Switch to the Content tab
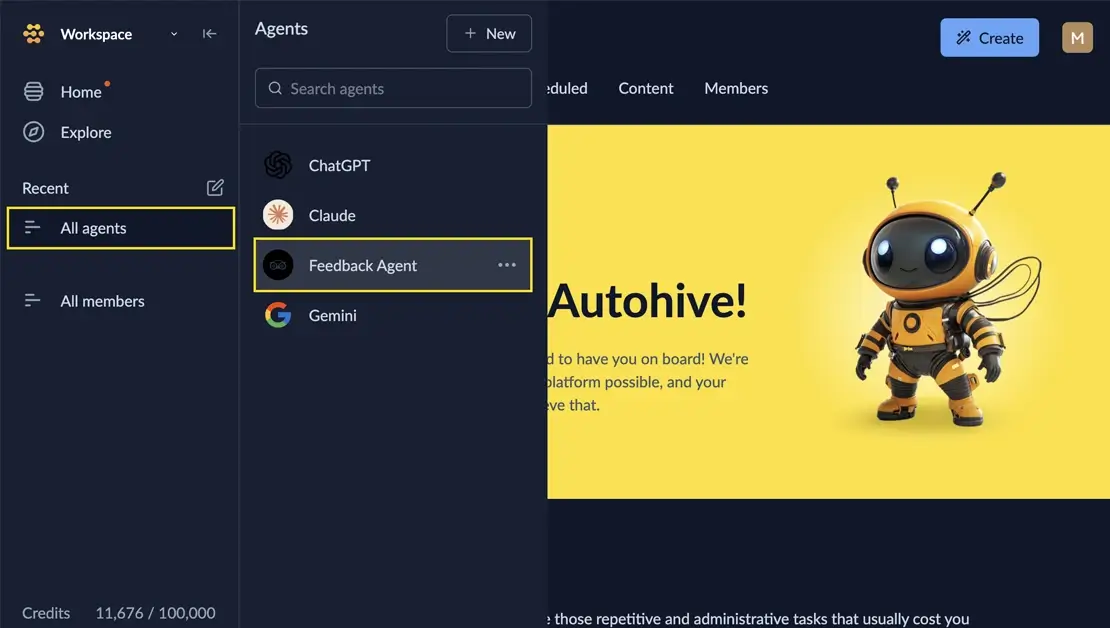 pyautogui.click(x=646, y=89)
